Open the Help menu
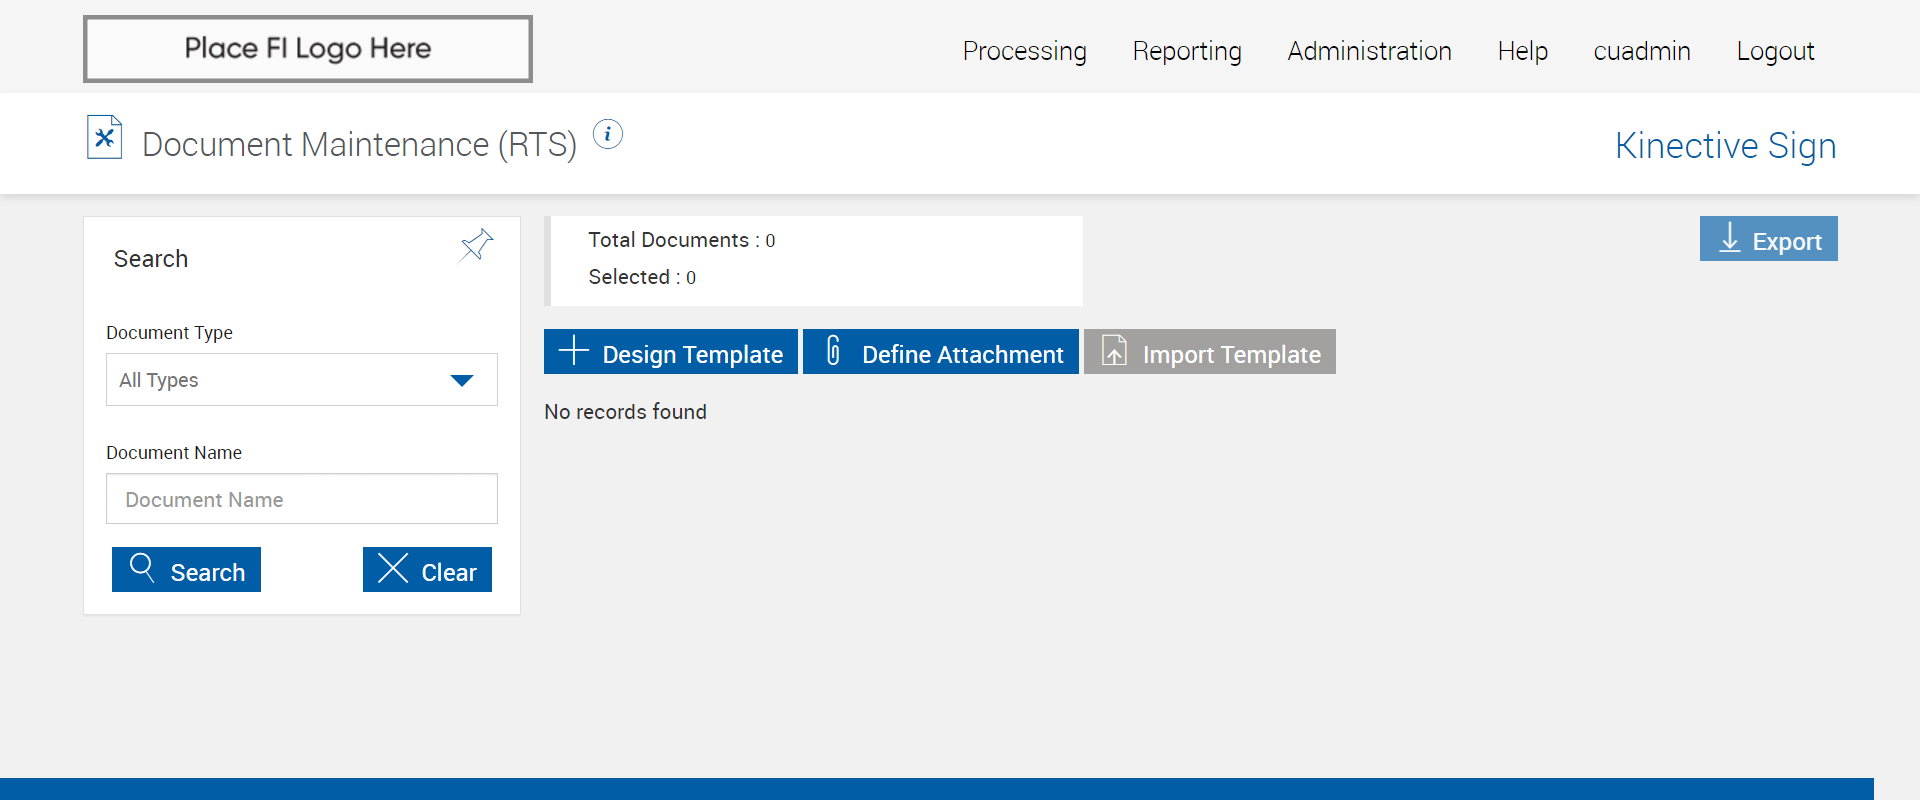Screen dimensions: 1920x800 (x=1522, y=51)
